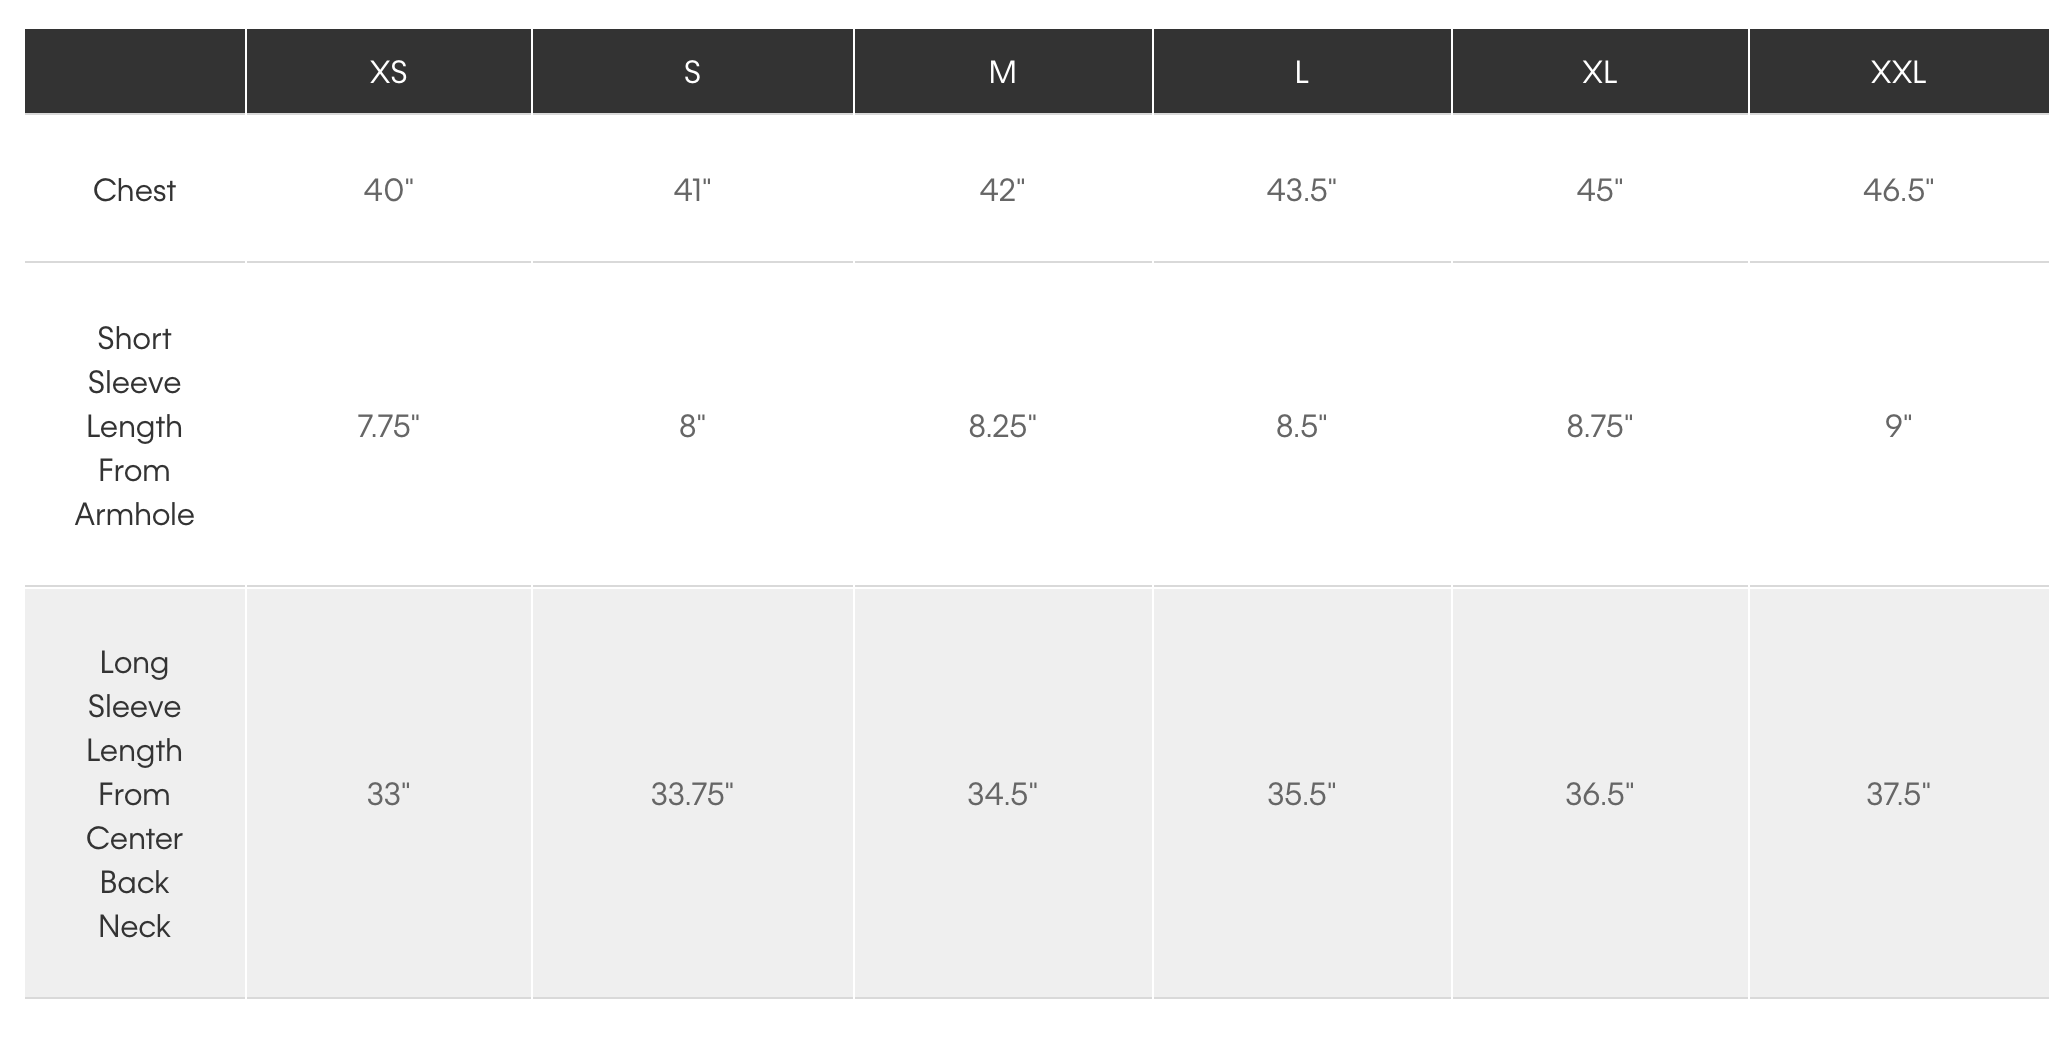
Task: Click the 33.75" long sleeve value
Action: [x=692, y=794]
